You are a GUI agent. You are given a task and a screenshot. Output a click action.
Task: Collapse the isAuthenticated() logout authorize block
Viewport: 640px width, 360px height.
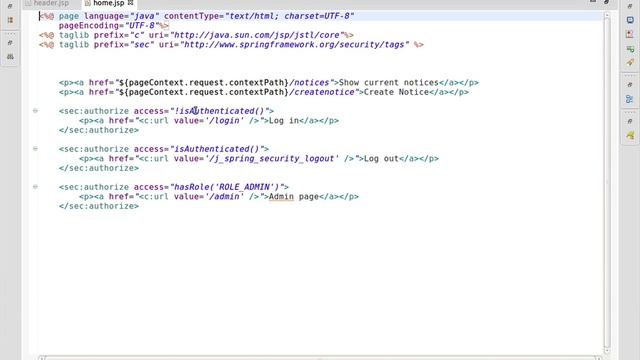[36, 149]
